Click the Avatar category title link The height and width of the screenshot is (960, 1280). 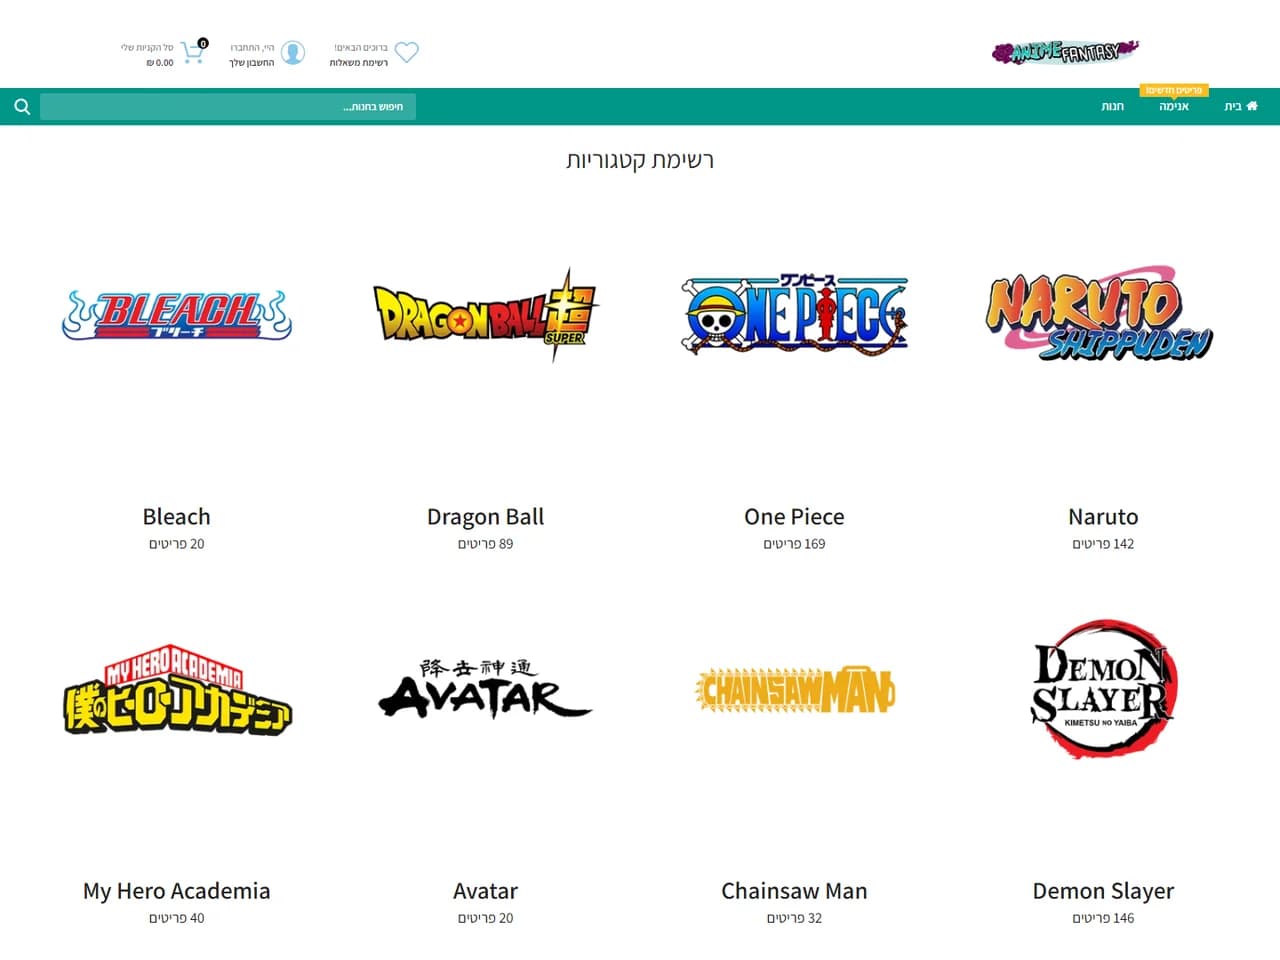(486, 891)
